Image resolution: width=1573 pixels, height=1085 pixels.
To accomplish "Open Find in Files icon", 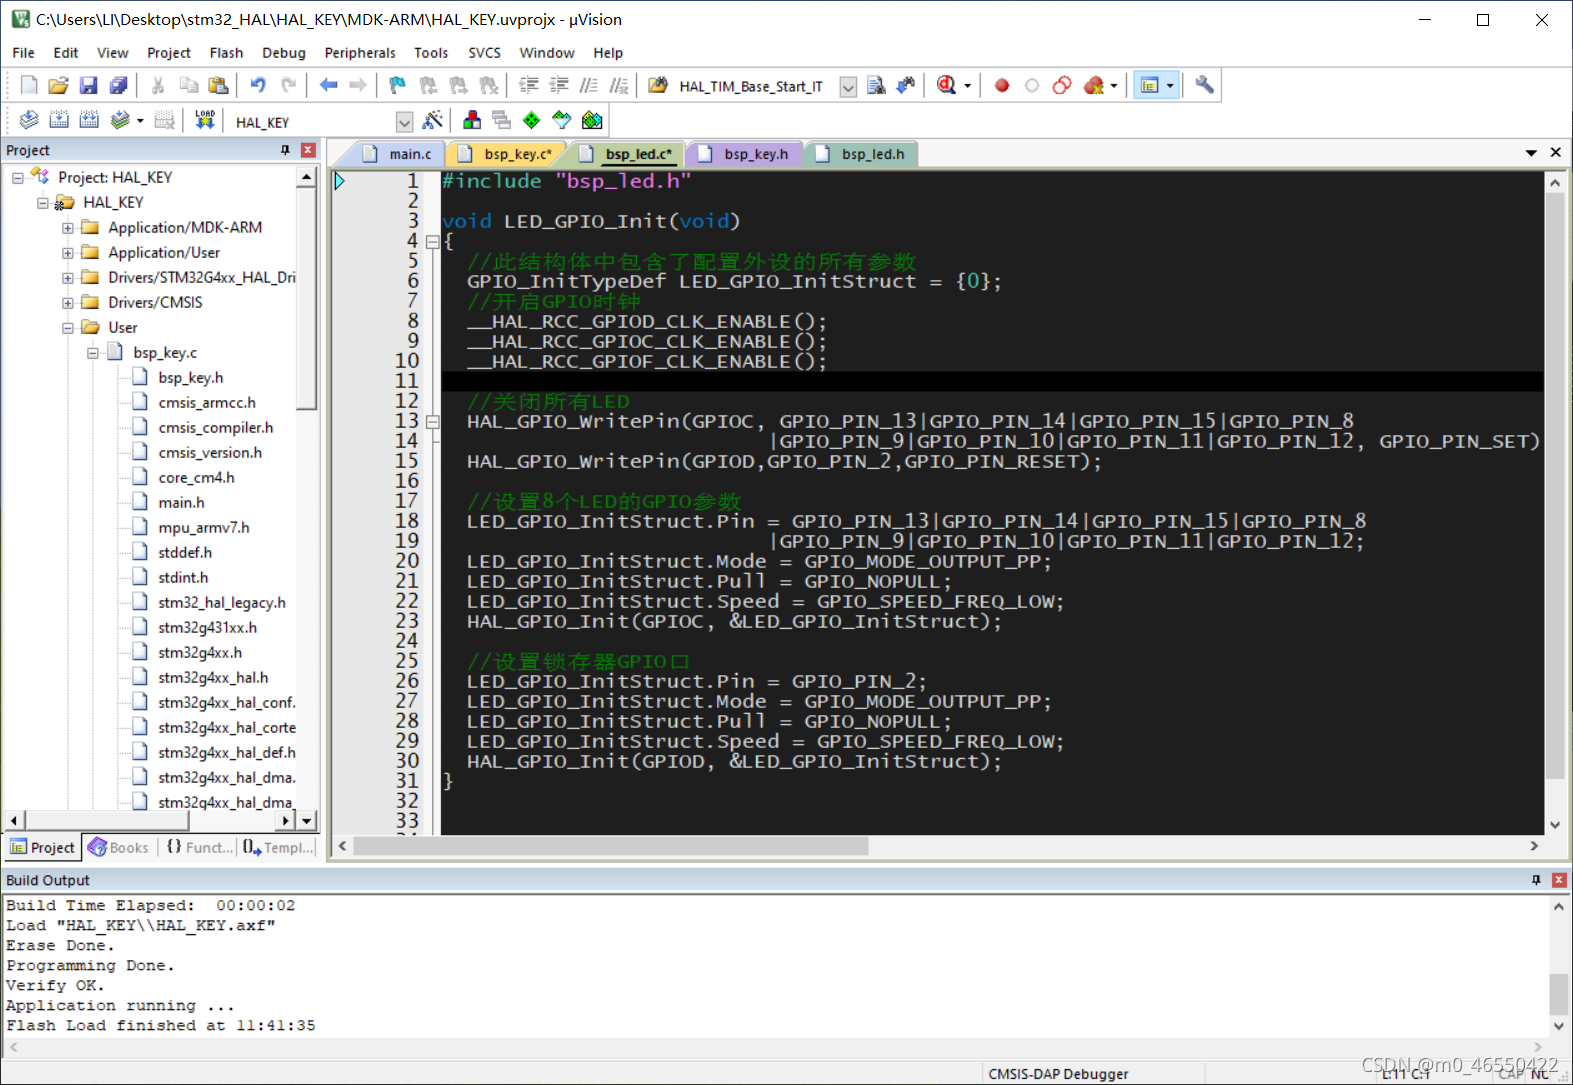I will (x=658, y=85).
